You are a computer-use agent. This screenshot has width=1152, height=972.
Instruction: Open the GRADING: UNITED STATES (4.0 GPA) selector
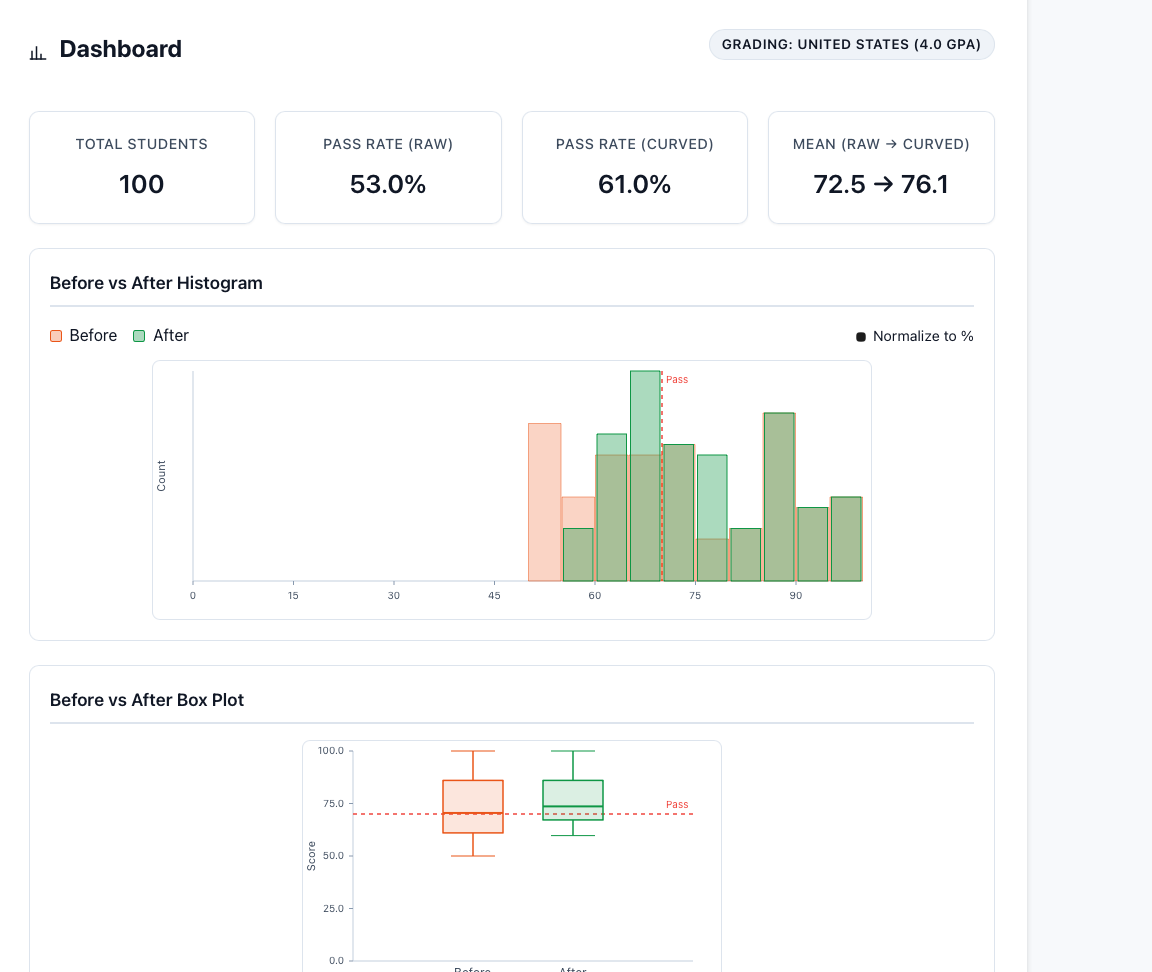(851, 44)
